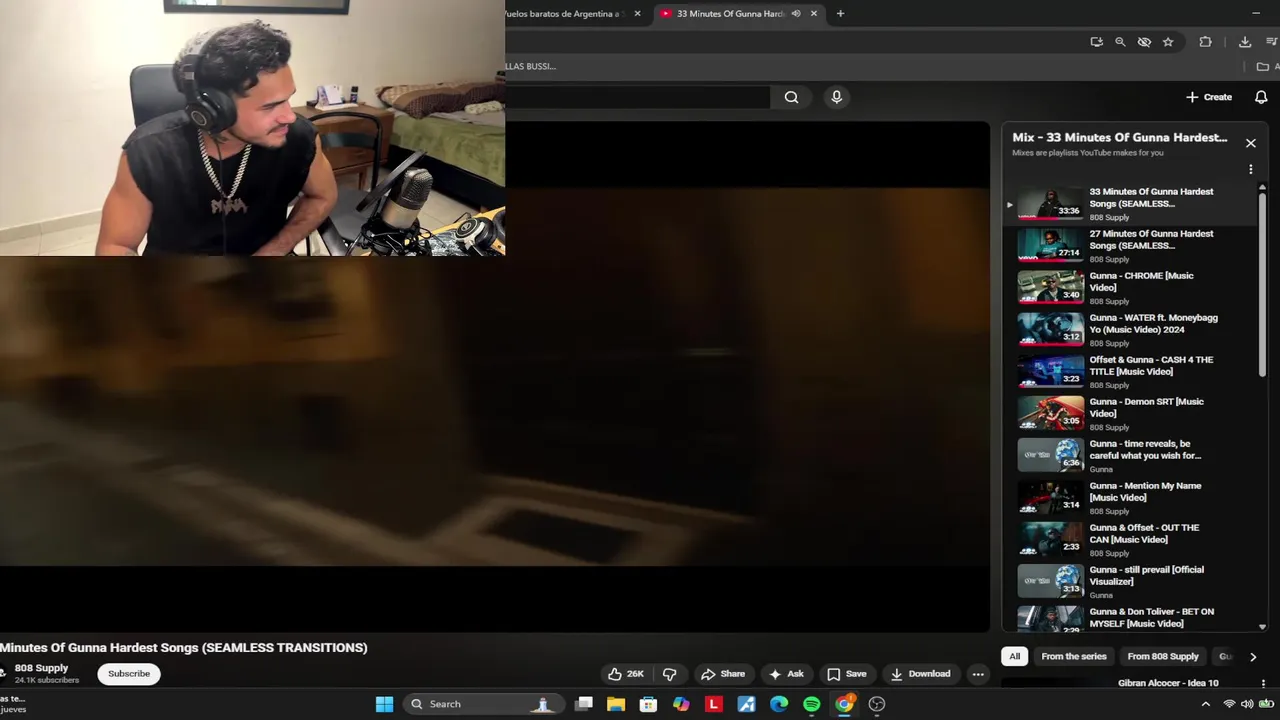Select the All filter chip
The width and height of the screenshot is (1280, 720).
click(x=1014, y=657)
